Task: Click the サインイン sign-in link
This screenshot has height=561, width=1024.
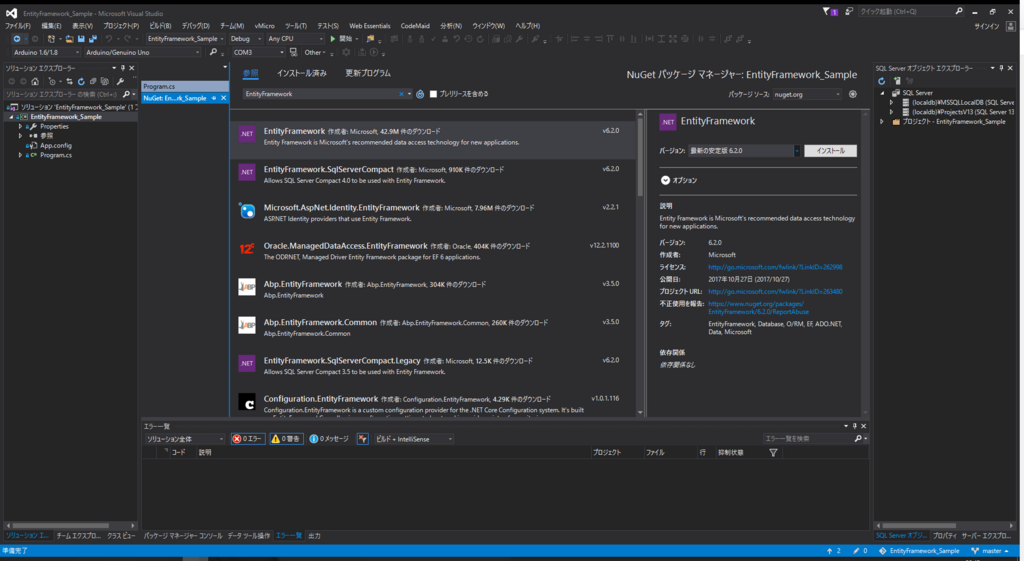Action: click(986, 26)
